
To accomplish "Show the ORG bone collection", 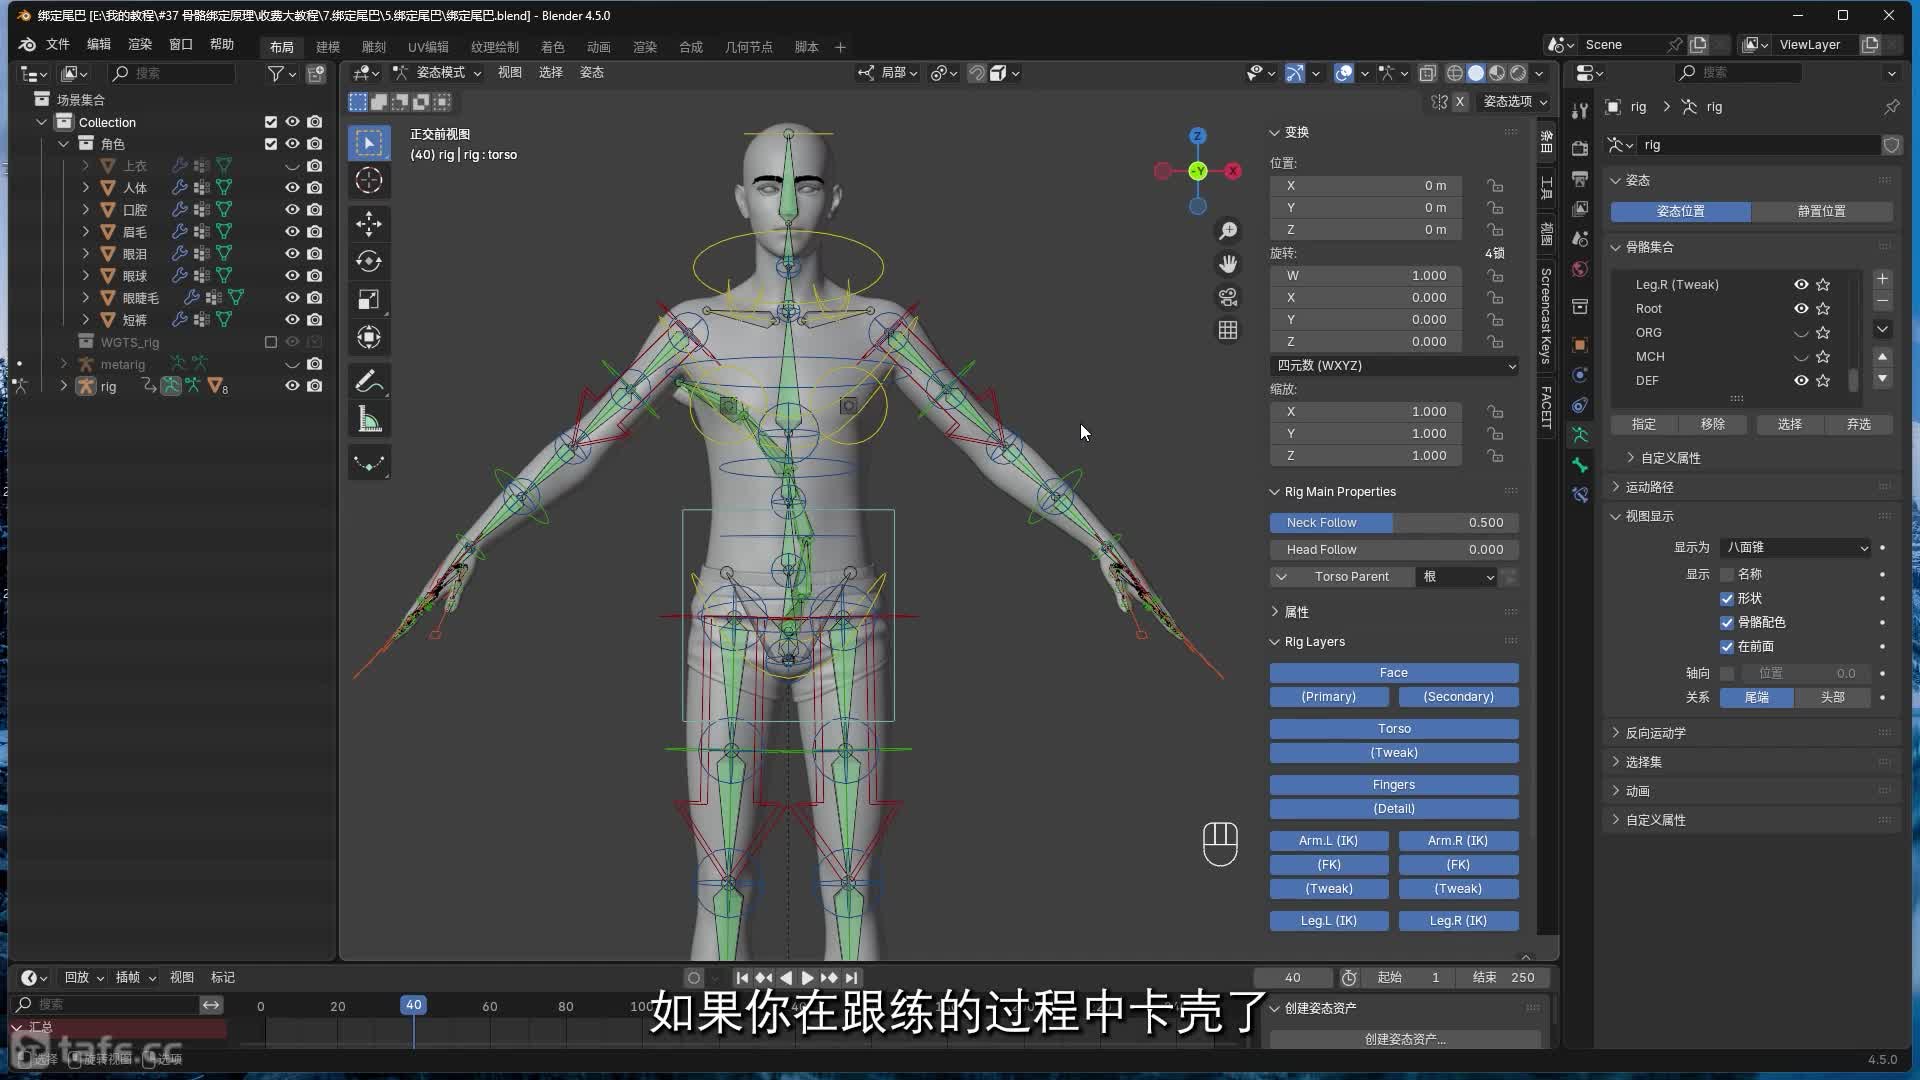I will click(1801, 333).
